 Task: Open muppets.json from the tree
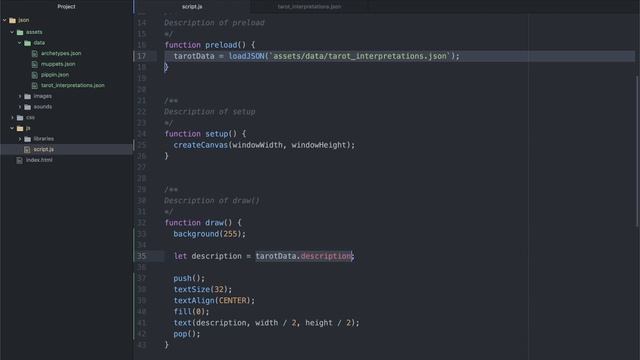pyautogui.click(x=58, y=64)
